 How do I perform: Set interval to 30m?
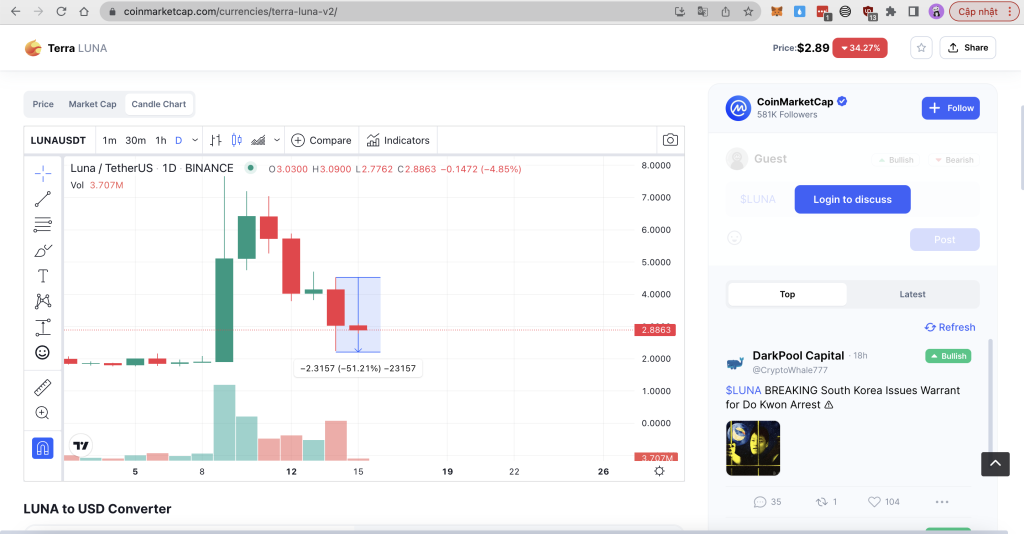pyautogui.click(x=135, y=140)
